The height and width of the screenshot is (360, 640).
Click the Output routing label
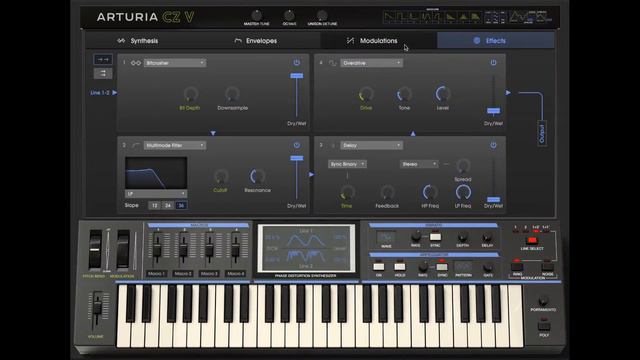pyautogui.click(x=542, y=133)
